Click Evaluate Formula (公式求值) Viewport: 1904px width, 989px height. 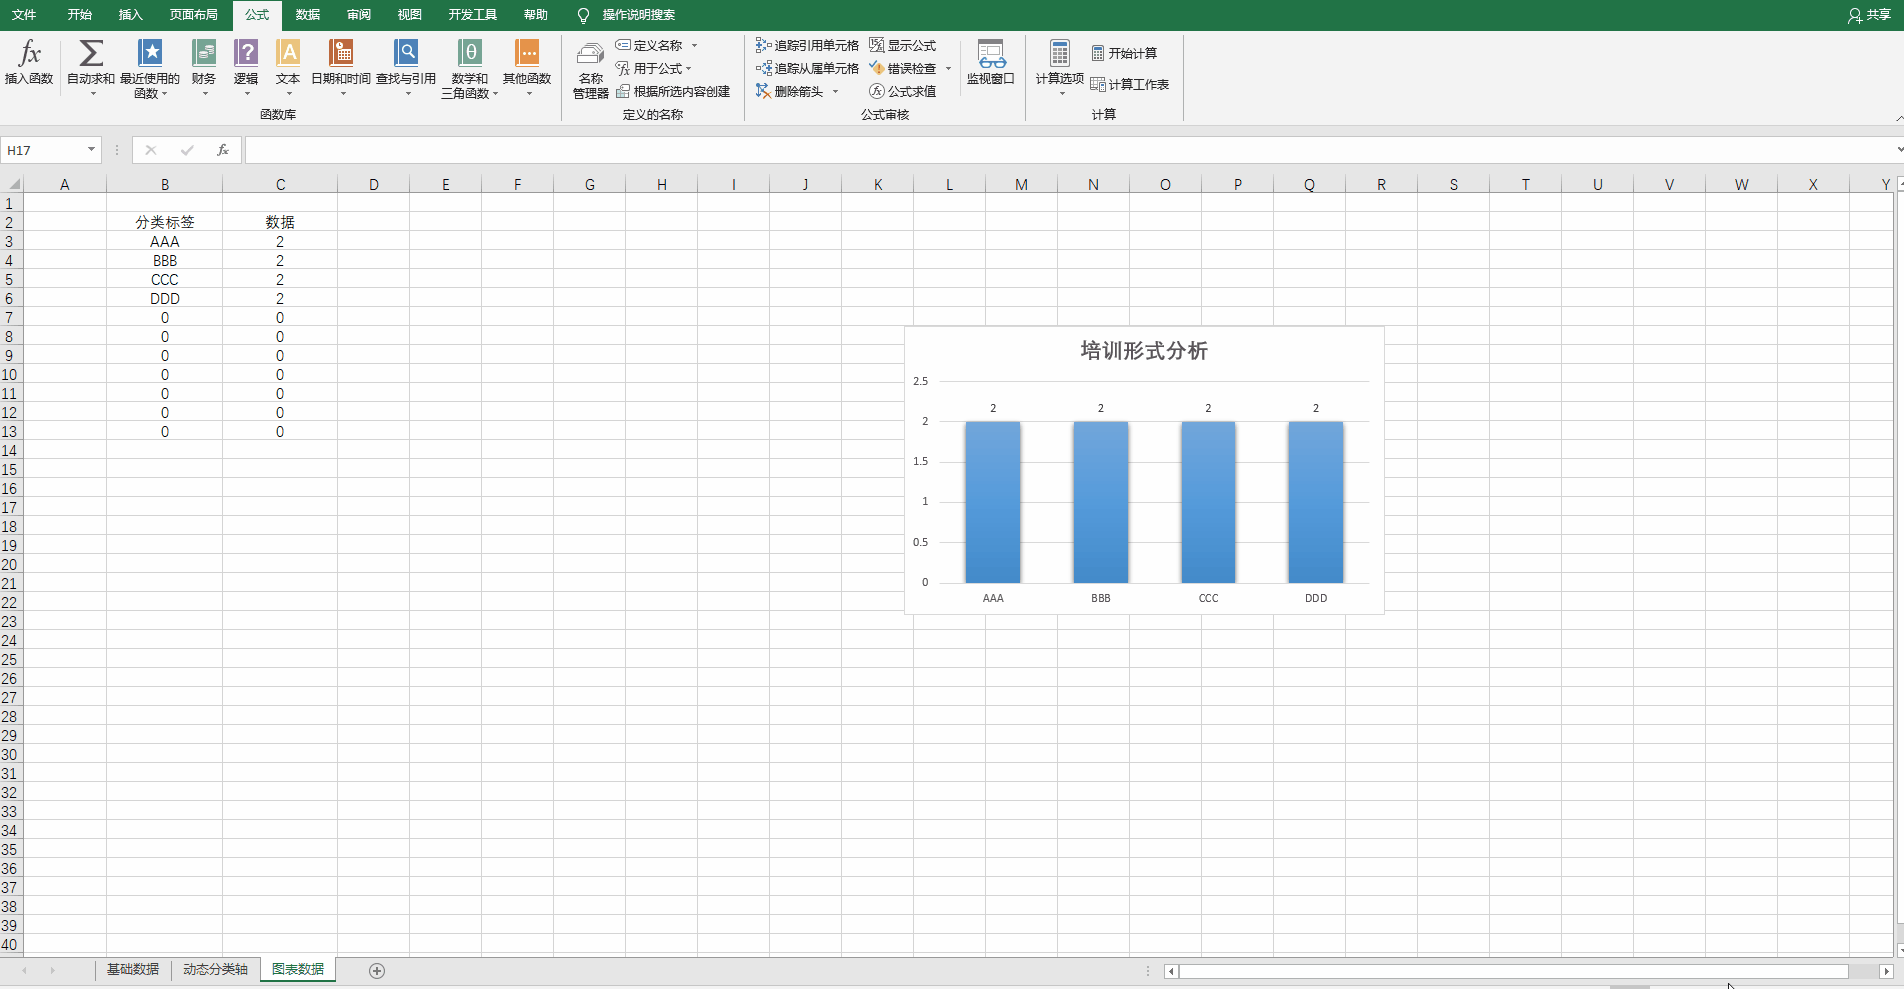[x=903, y=91]
